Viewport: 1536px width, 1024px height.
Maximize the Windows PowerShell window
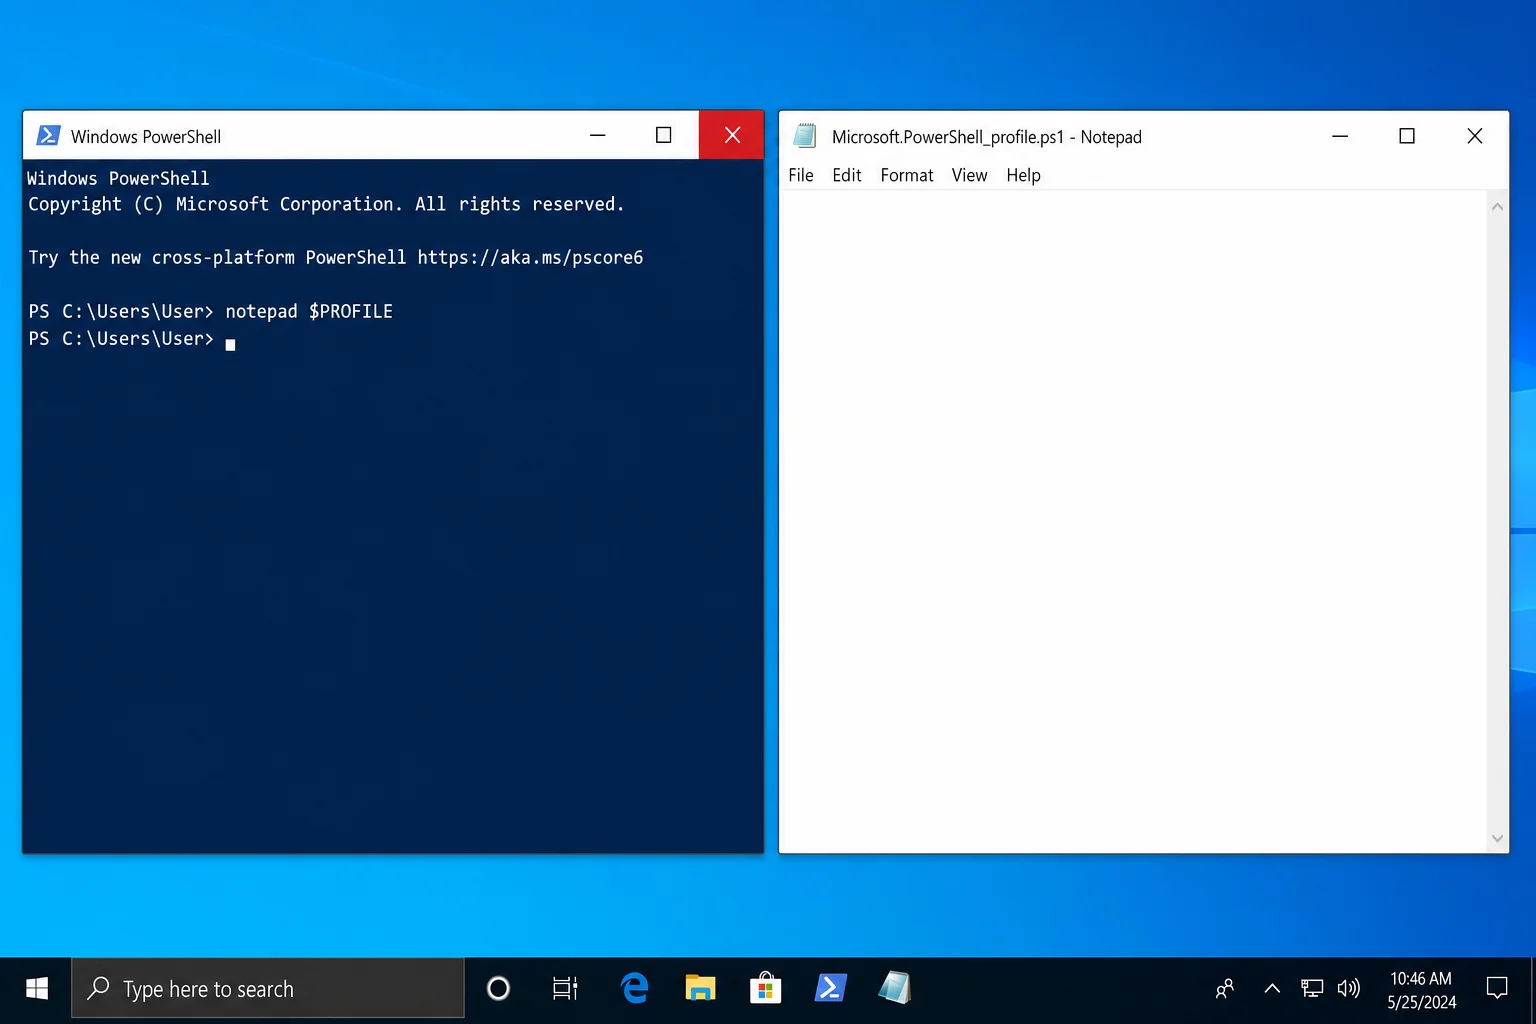pos(663,135)
